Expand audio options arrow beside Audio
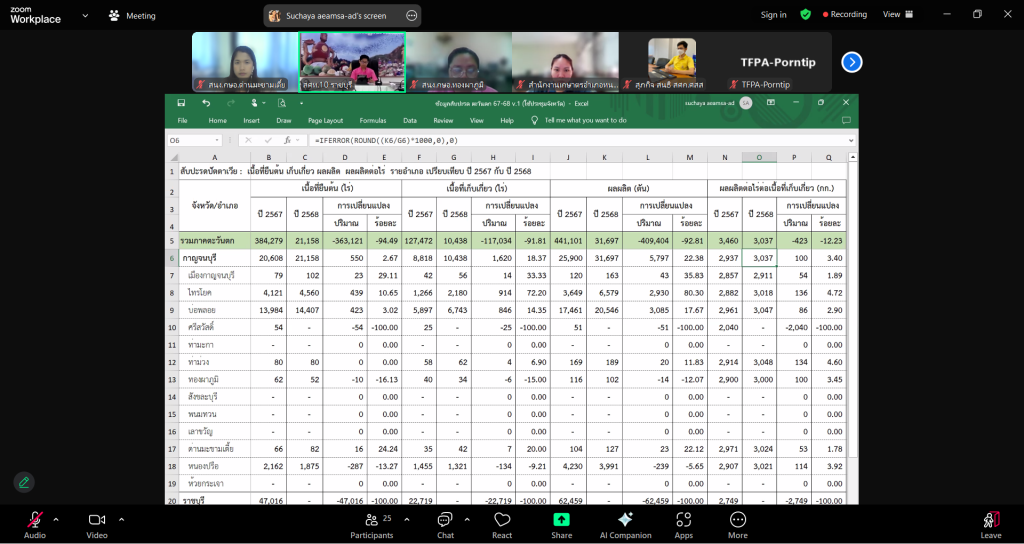Viewport: 1024px width, 544px height. tap(56, 519)
